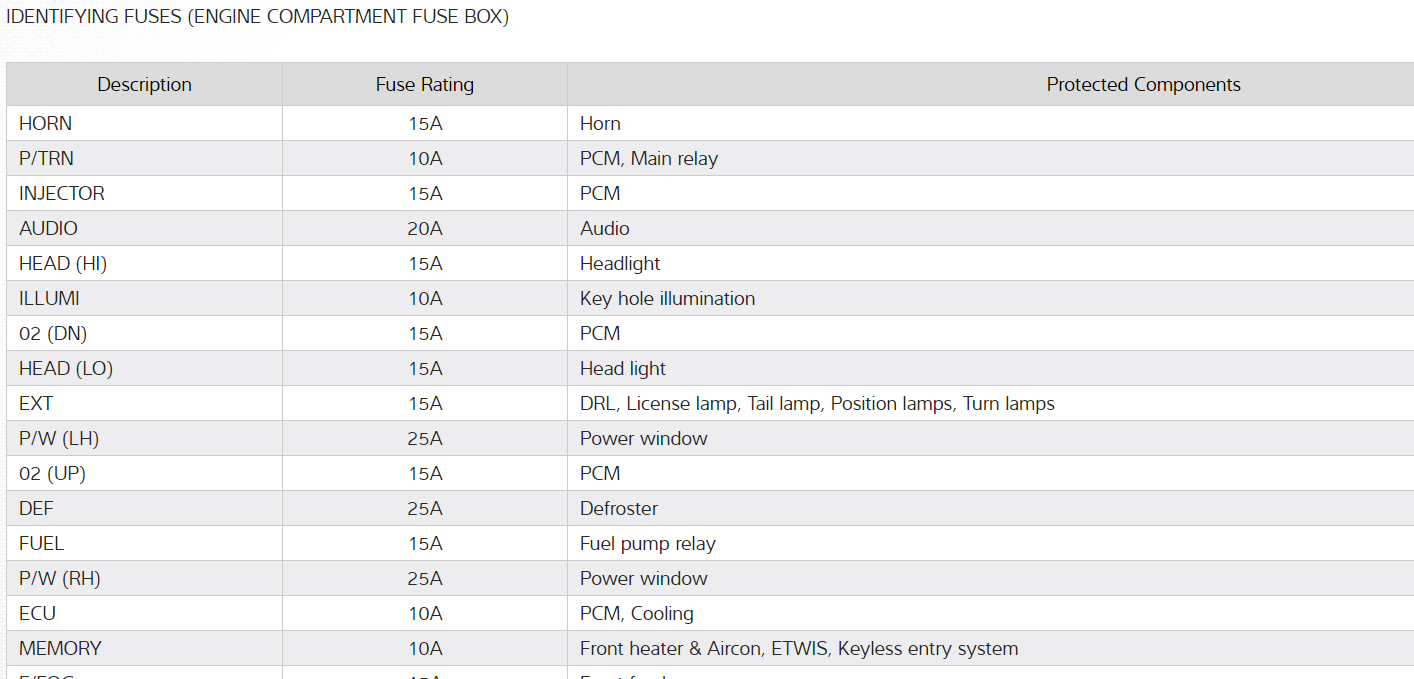Click the AUDIO fuse name cell
Image resolution: width=1414 pixels, height=679 pixels.
(48, 229)
